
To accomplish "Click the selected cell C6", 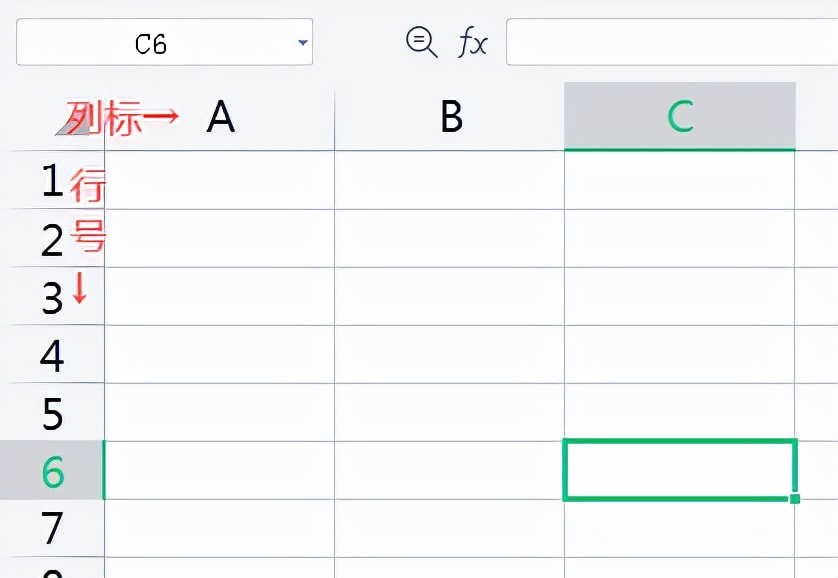I will click(680, 470).
